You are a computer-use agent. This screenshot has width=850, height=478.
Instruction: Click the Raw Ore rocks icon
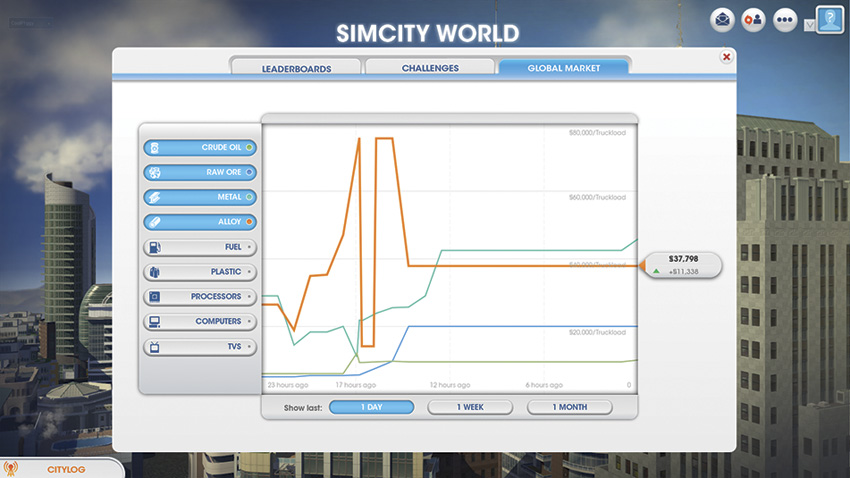click(154, 172)
